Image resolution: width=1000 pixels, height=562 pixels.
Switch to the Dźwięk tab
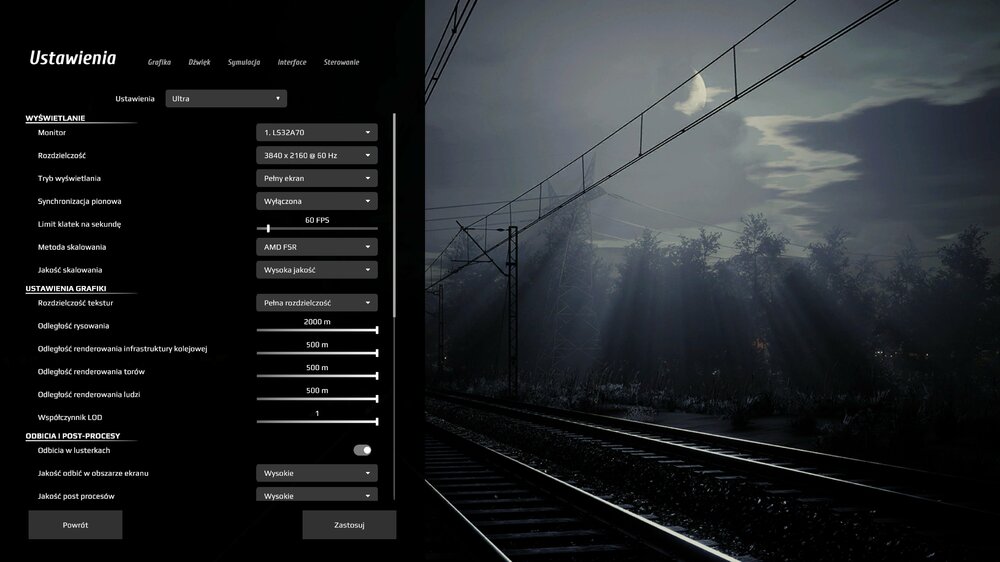(x=199, y=62)
